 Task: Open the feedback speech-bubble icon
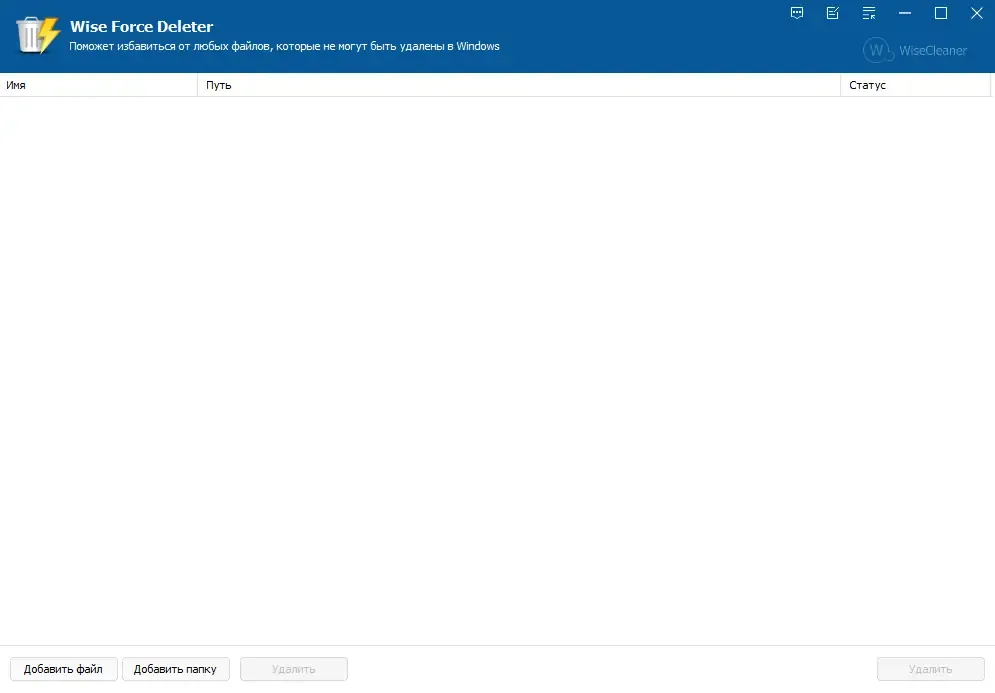point(797,13)
